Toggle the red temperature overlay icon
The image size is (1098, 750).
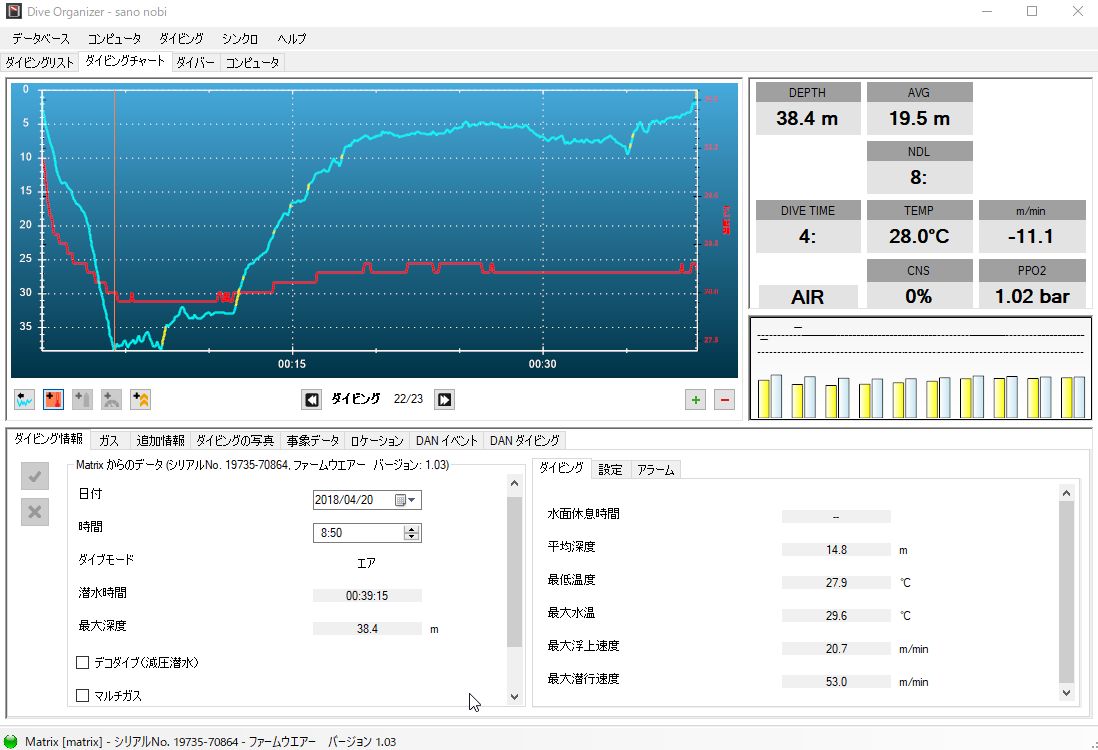tap(54, 400)
